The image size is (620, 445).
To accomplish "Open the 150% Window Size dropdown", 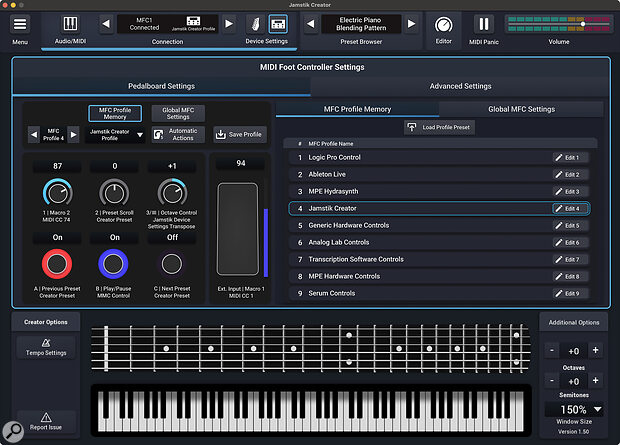I will click(574, 409).
